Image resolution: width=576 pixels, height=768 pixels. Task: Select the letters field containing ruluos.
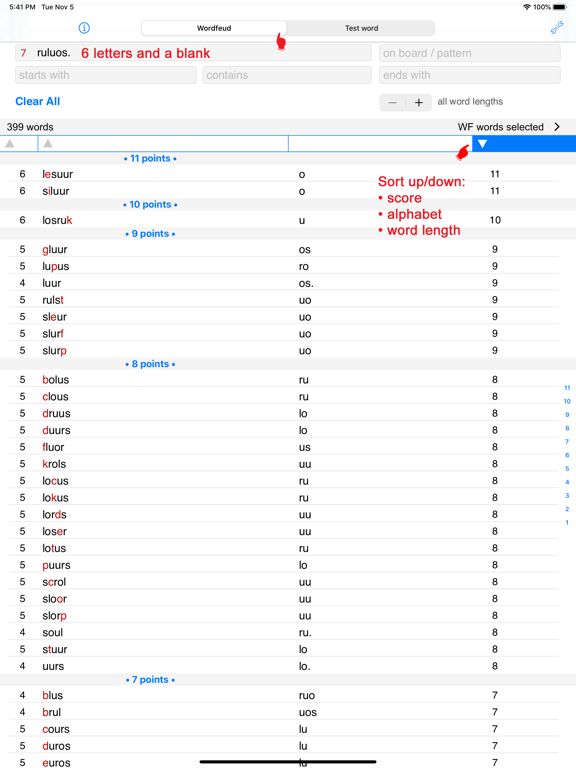click(193, 53)
